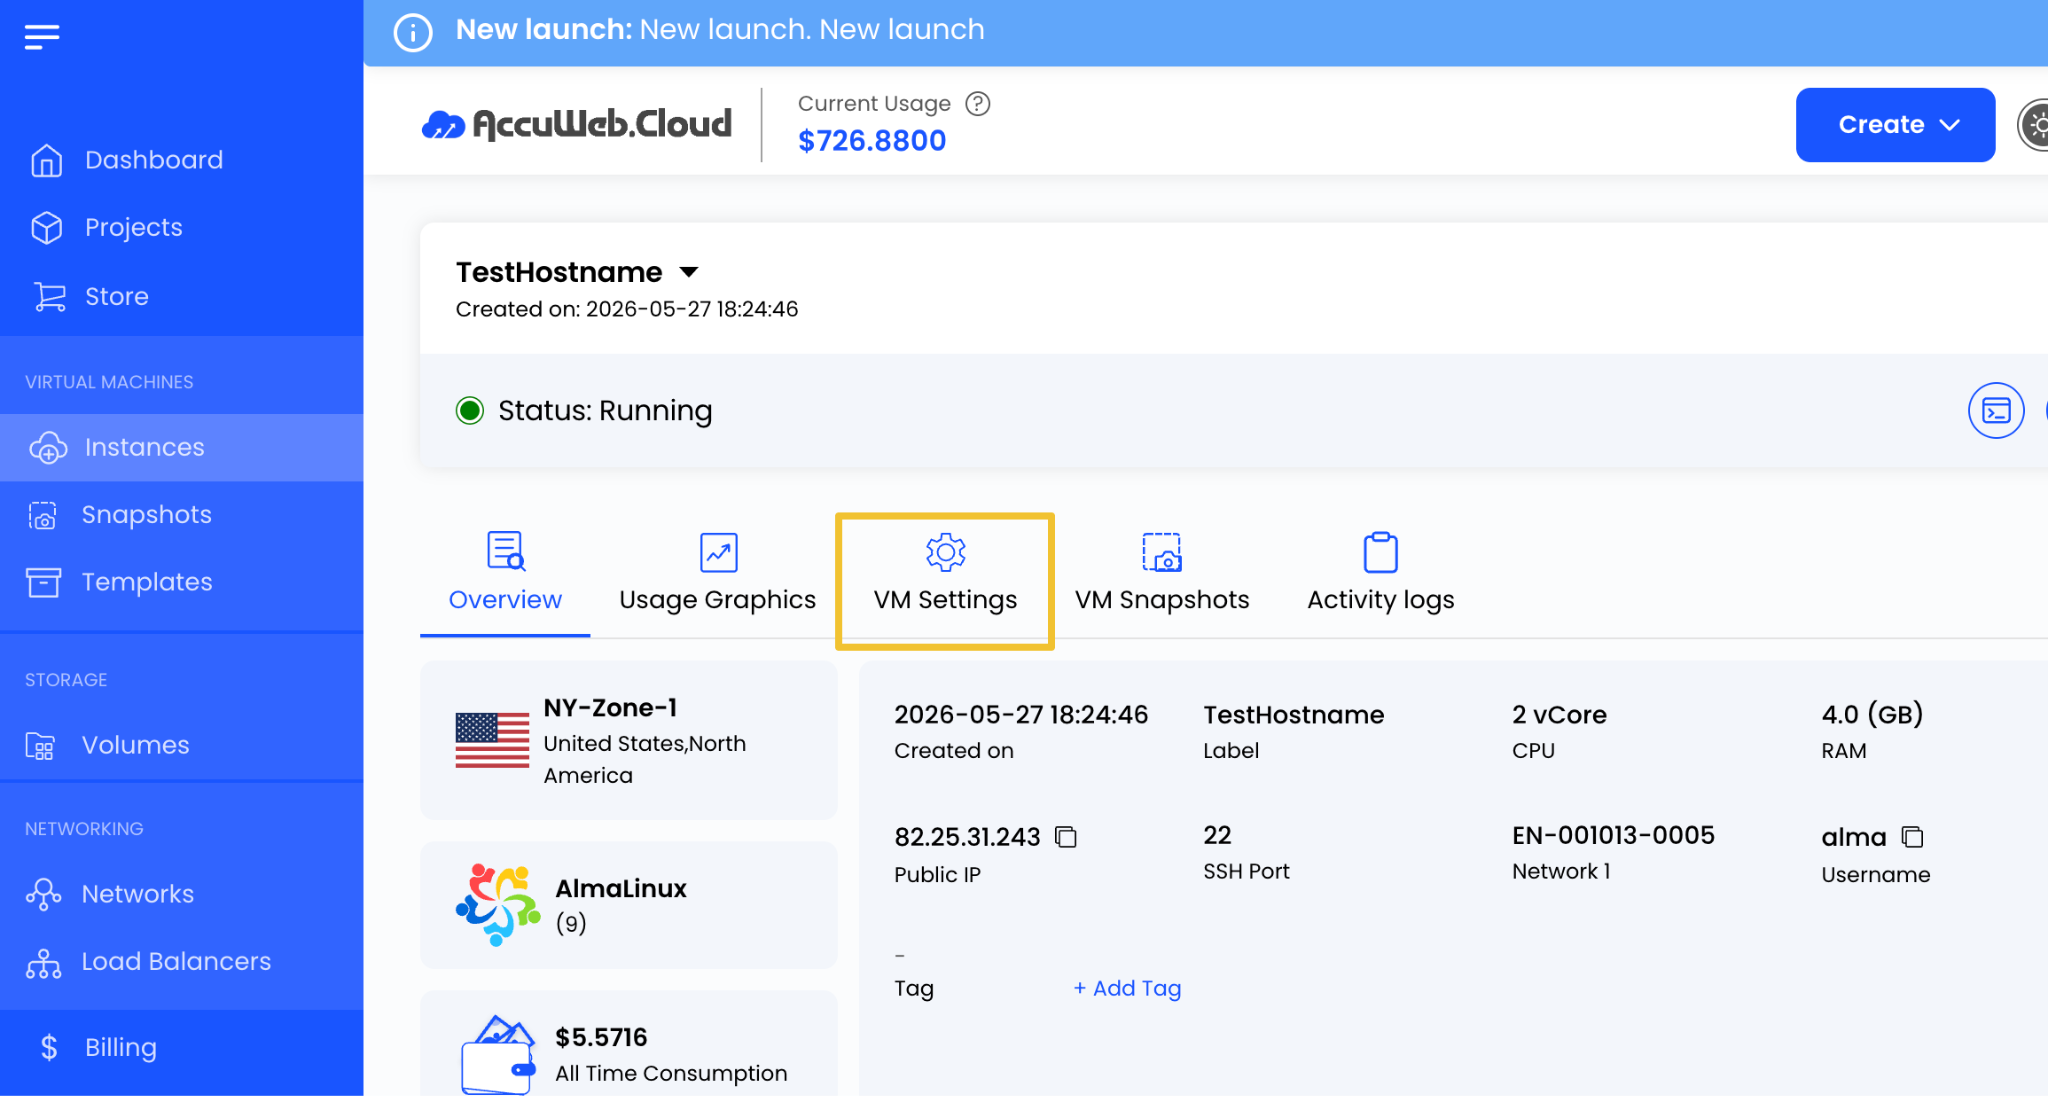Copy the Public IP address
Screen dimensions: 2048x1096
click(x=1066, y=837)
